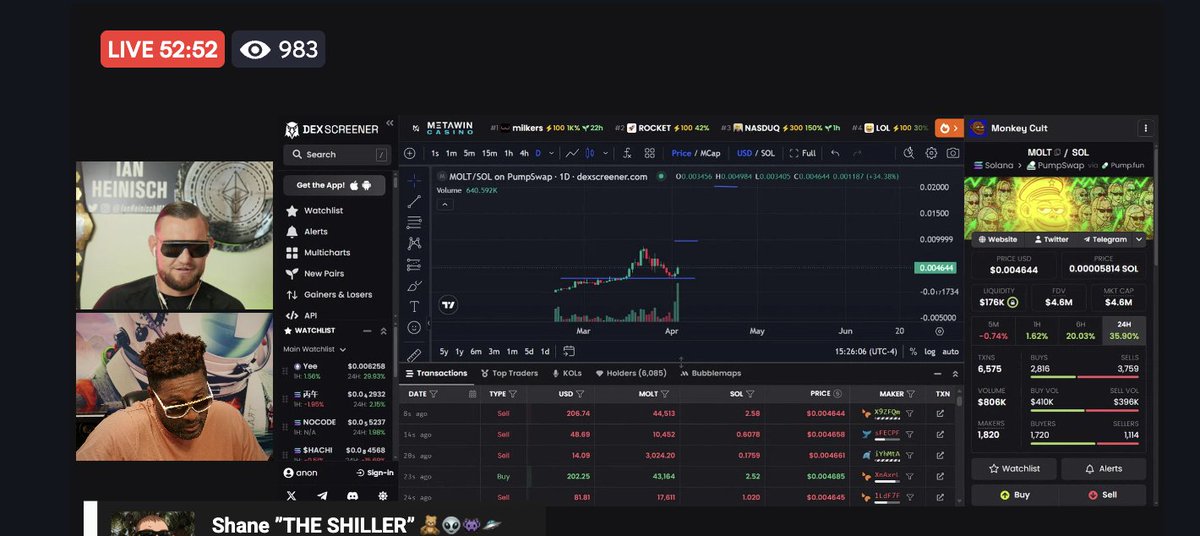Click the compare or add symbol icon
Image resolution: width=1200 pixels, height=536 pixels.
click(x=409, y=153)
